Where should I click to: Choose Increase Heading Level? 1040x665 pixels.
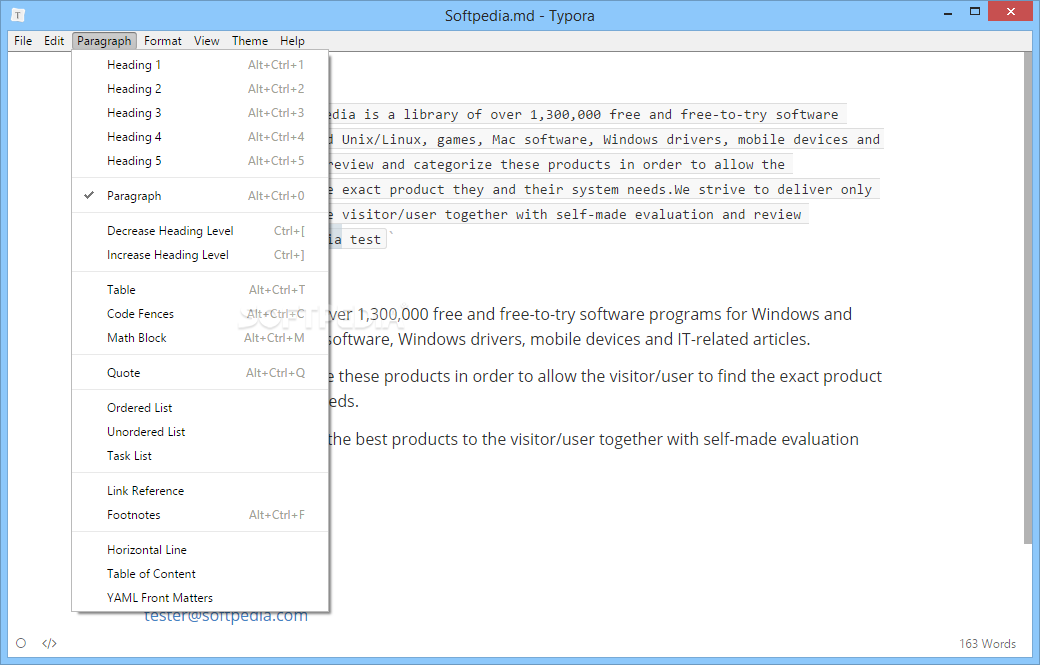pyautogui.click(x=200, y=255)
